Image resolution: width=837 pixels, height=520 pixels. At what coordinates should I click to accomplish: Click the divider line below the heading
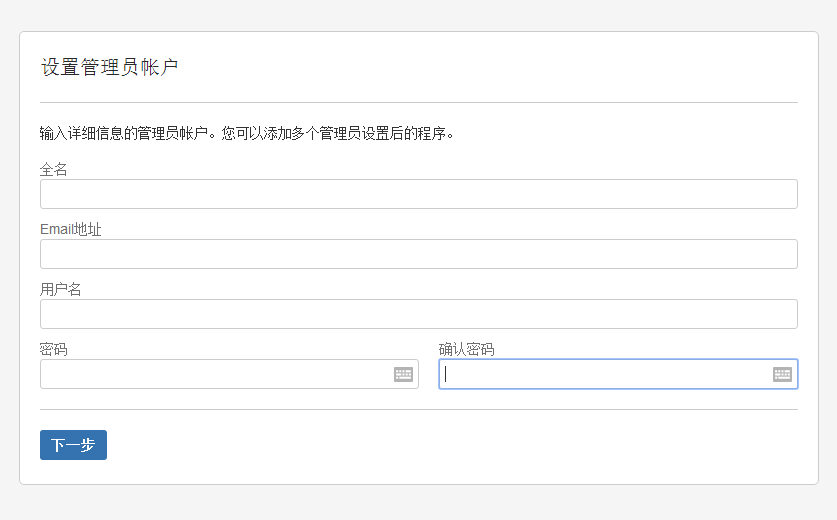[x=418, y=103]
